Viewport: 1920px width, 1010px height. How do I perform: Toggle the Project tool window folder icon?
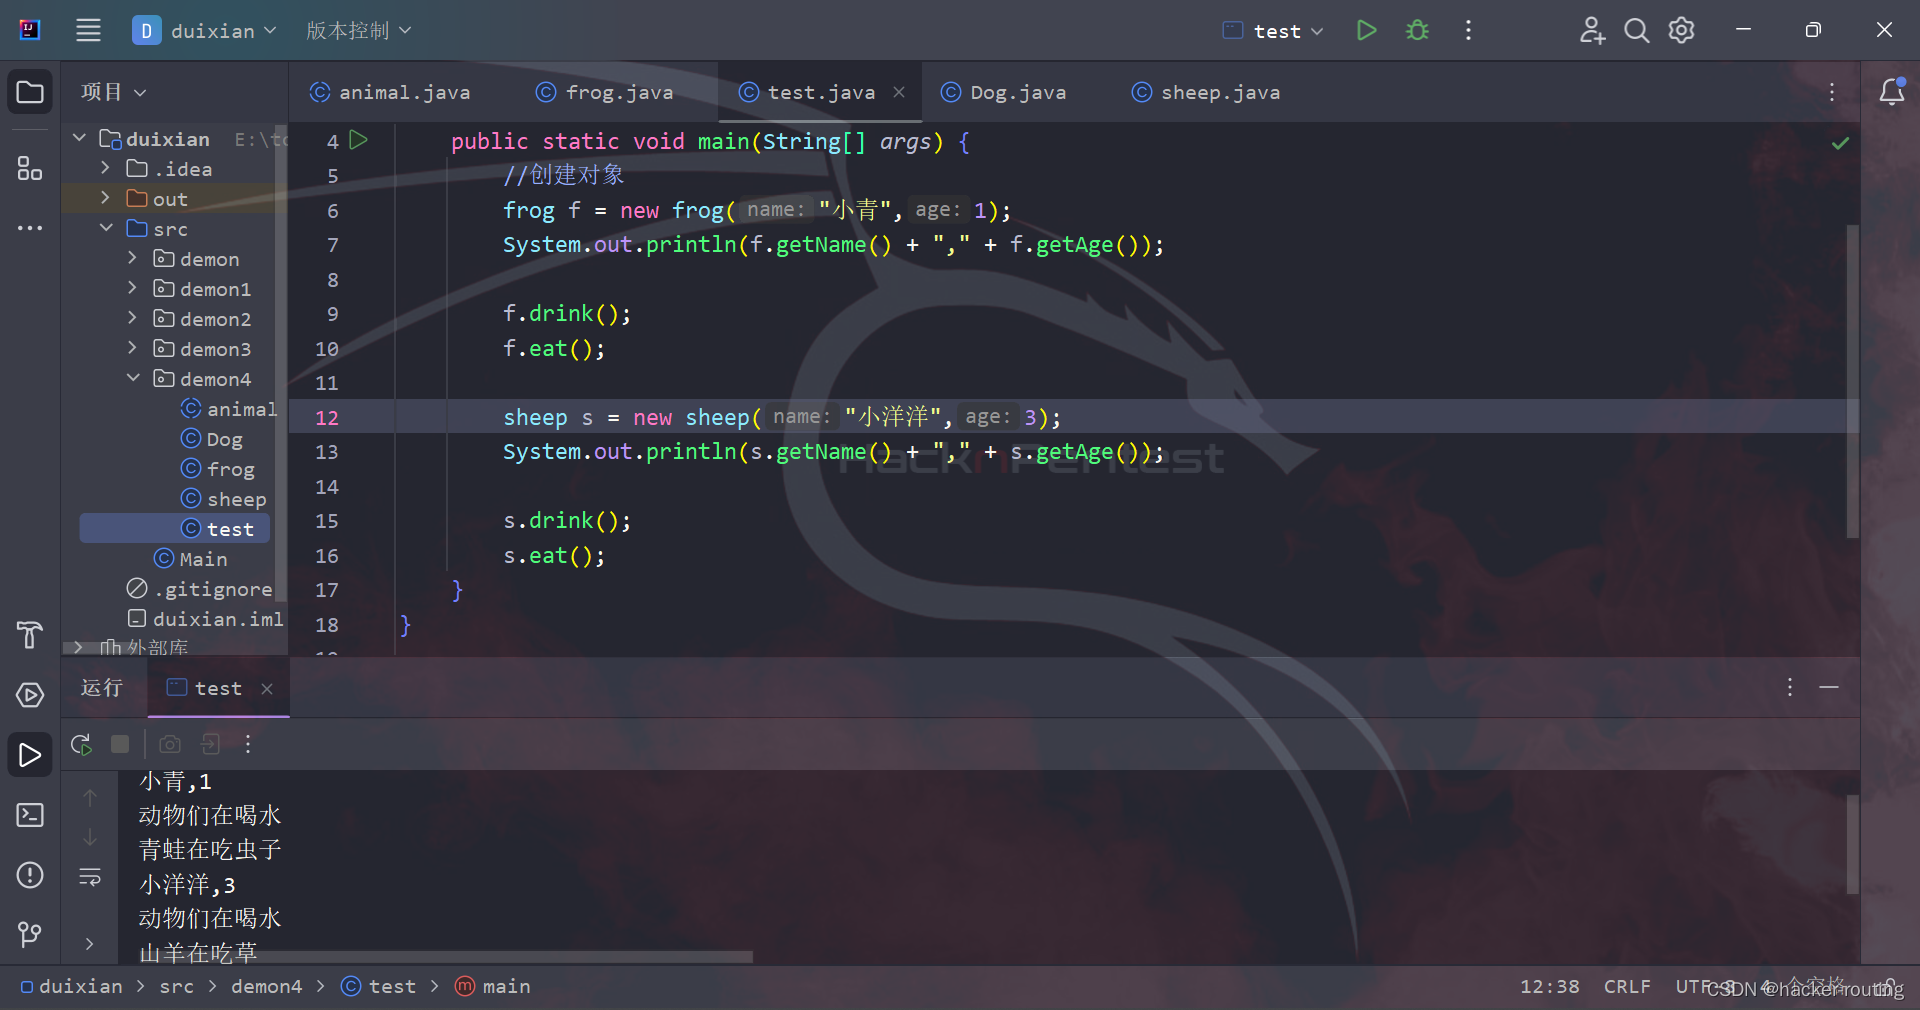(30, 92)
